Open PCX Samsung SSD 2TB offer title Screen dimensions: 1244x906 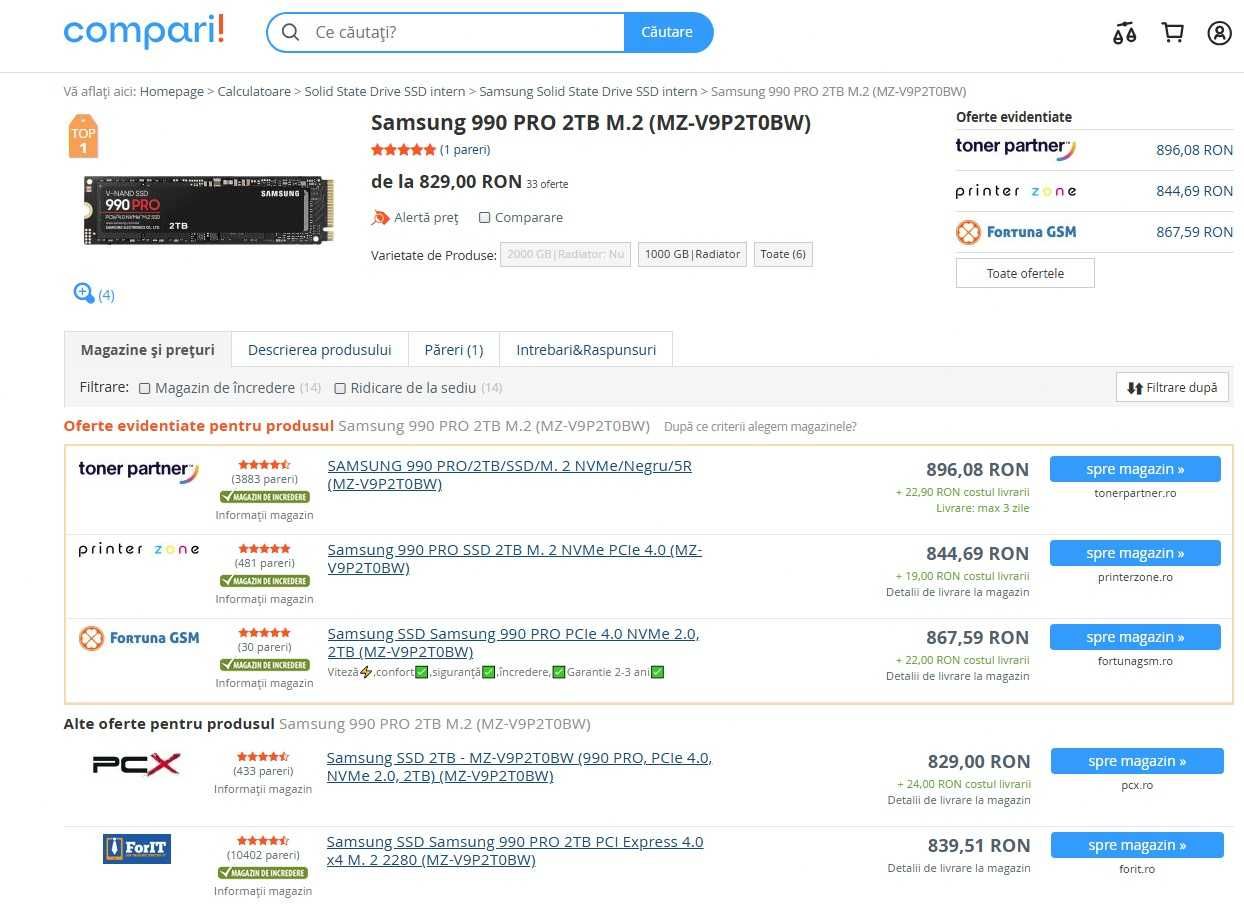click(519, 767)
